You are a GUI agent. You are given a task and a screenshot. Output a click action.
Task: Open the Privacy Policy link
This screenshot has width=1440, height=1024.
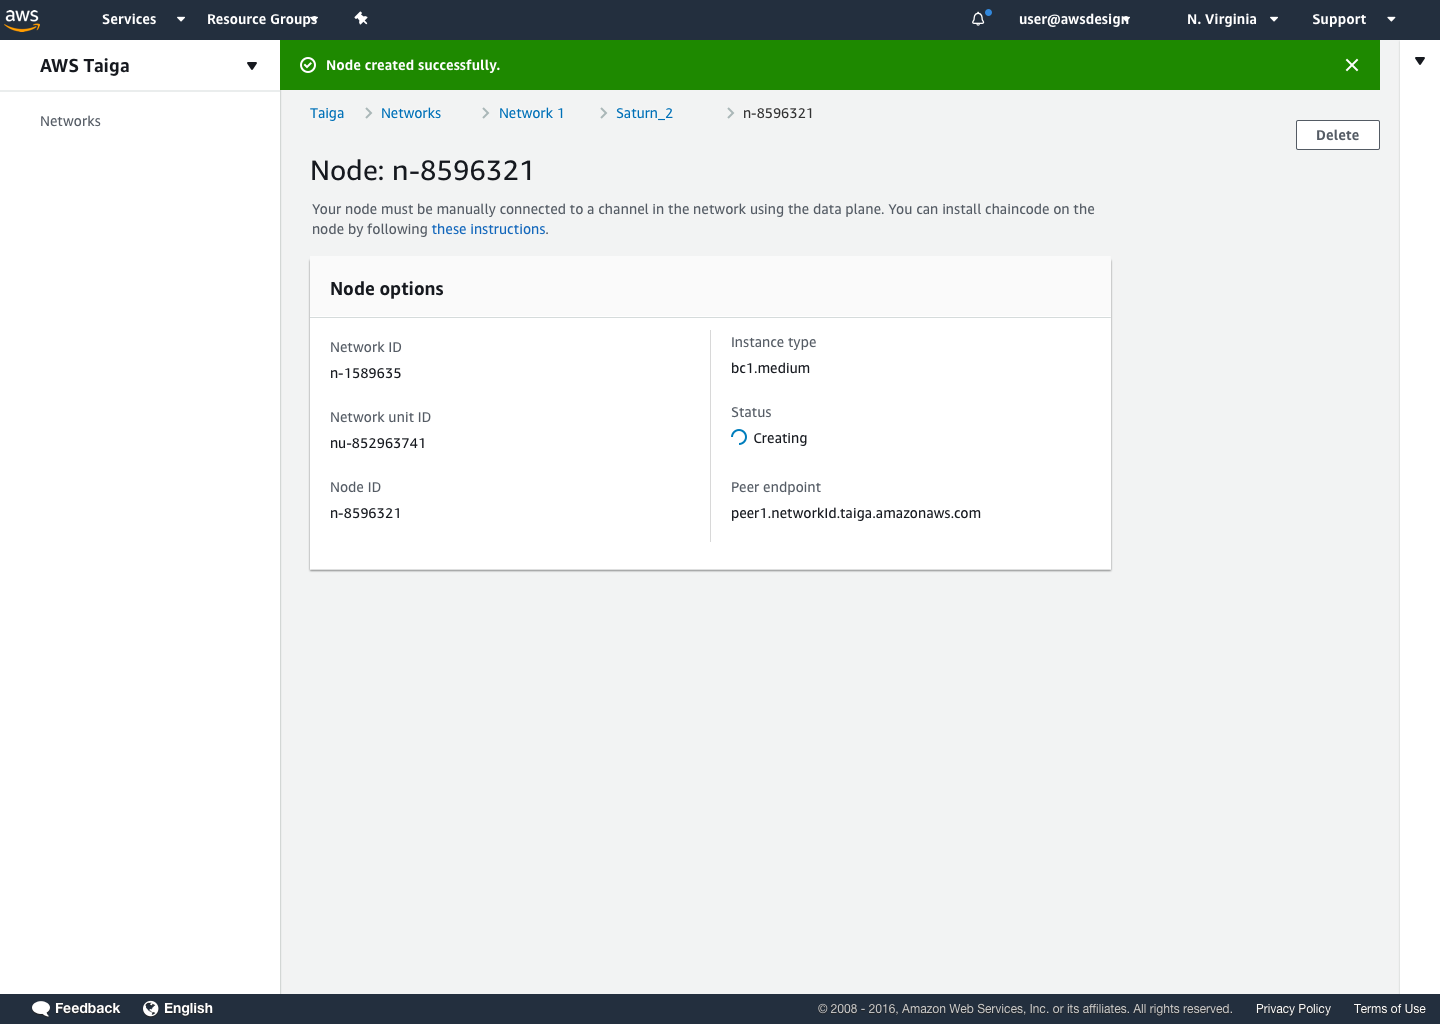(1293, 1009)
